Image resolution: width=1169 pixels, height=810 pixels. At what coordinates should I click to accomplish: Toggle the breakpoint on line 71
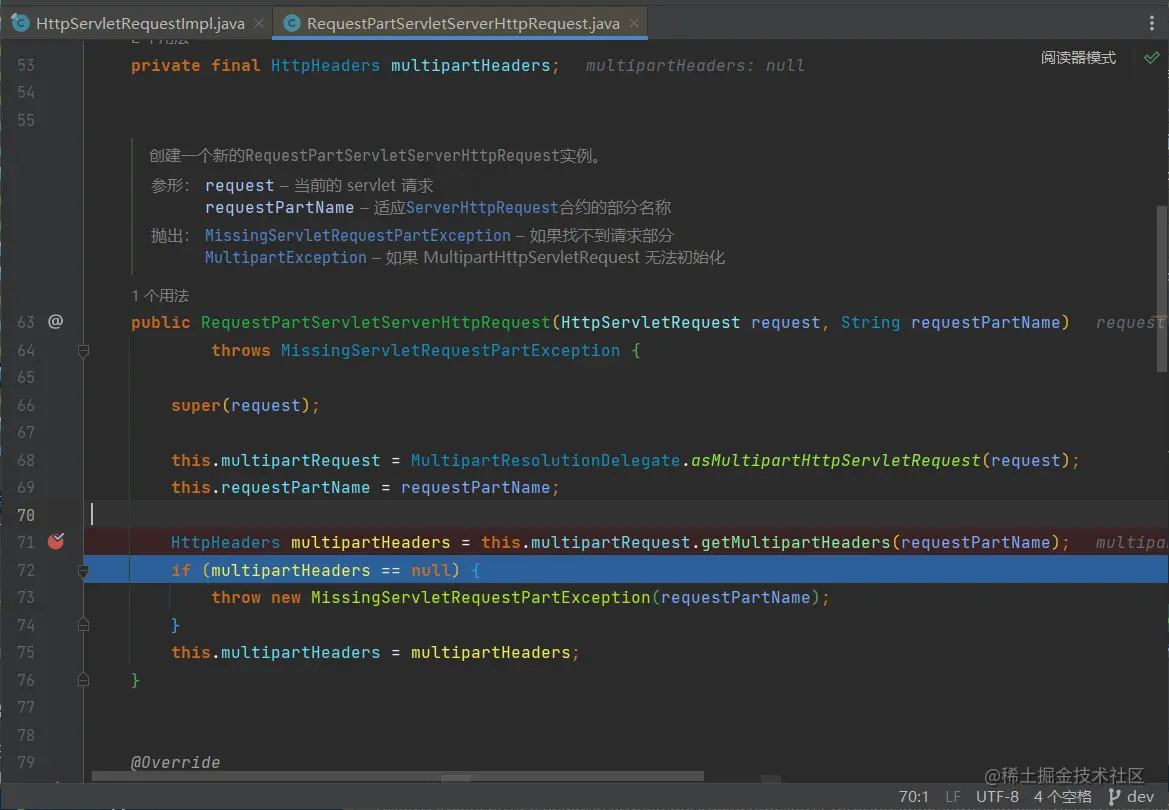tap(56, 541)
